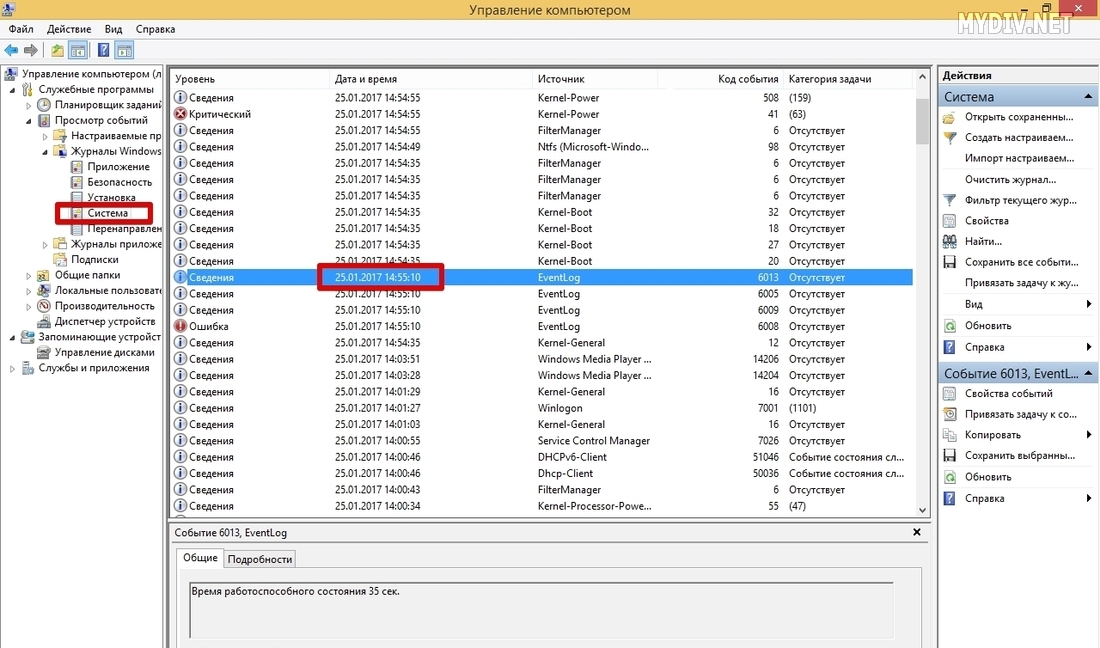Click the Свойства событий icon
Screen dimensions: 1100x648
[949, 393]
